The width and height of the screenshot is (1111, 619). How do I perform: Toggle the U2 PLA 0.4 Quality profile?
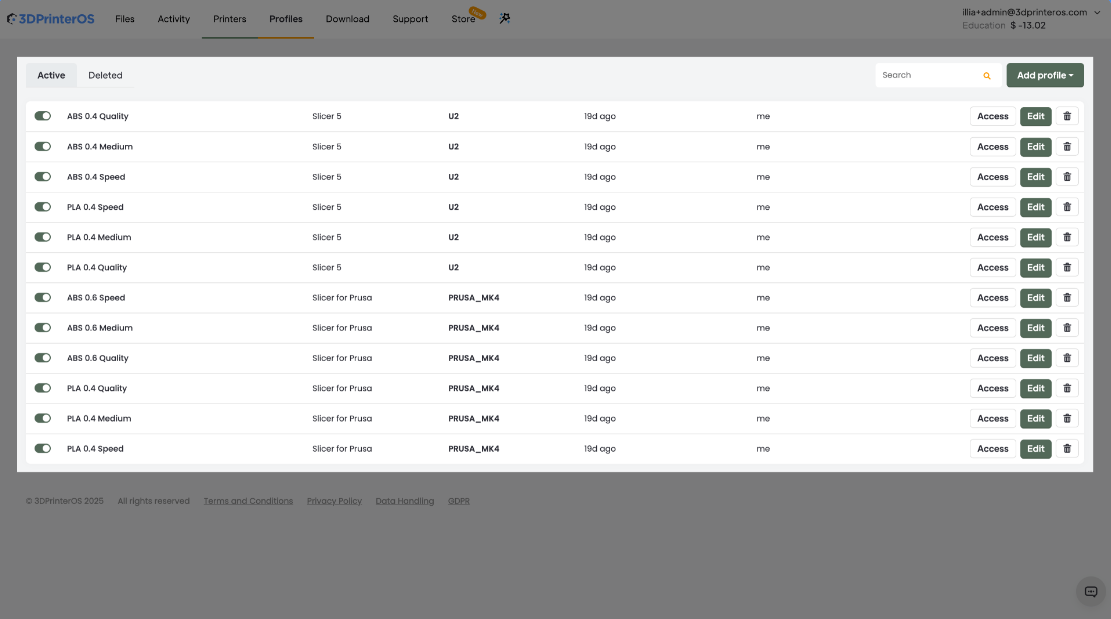[43, 268]
